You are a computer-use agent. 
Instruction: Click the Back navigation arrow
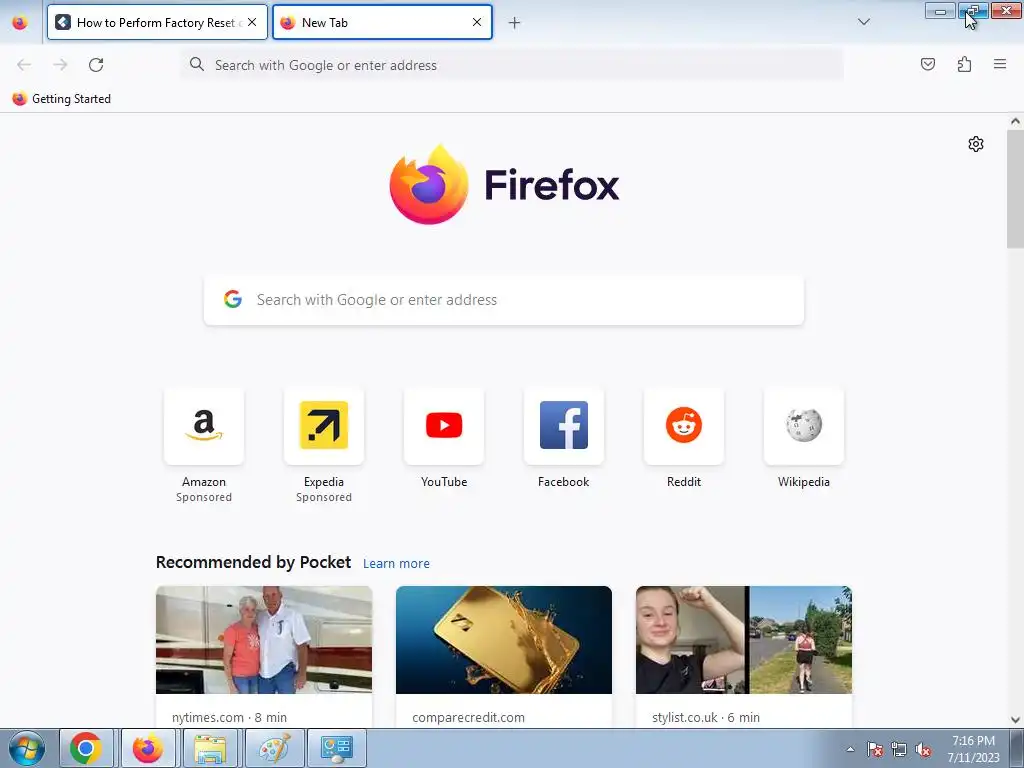tap(24, 65)
